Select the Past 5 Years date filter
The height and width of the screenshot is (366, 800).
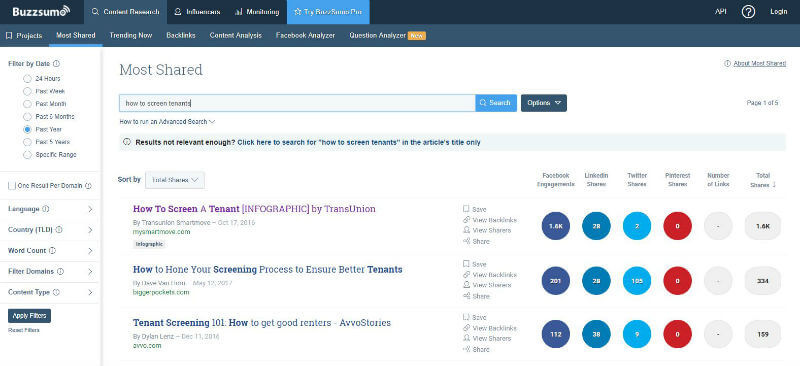click(x=28, y=142)
